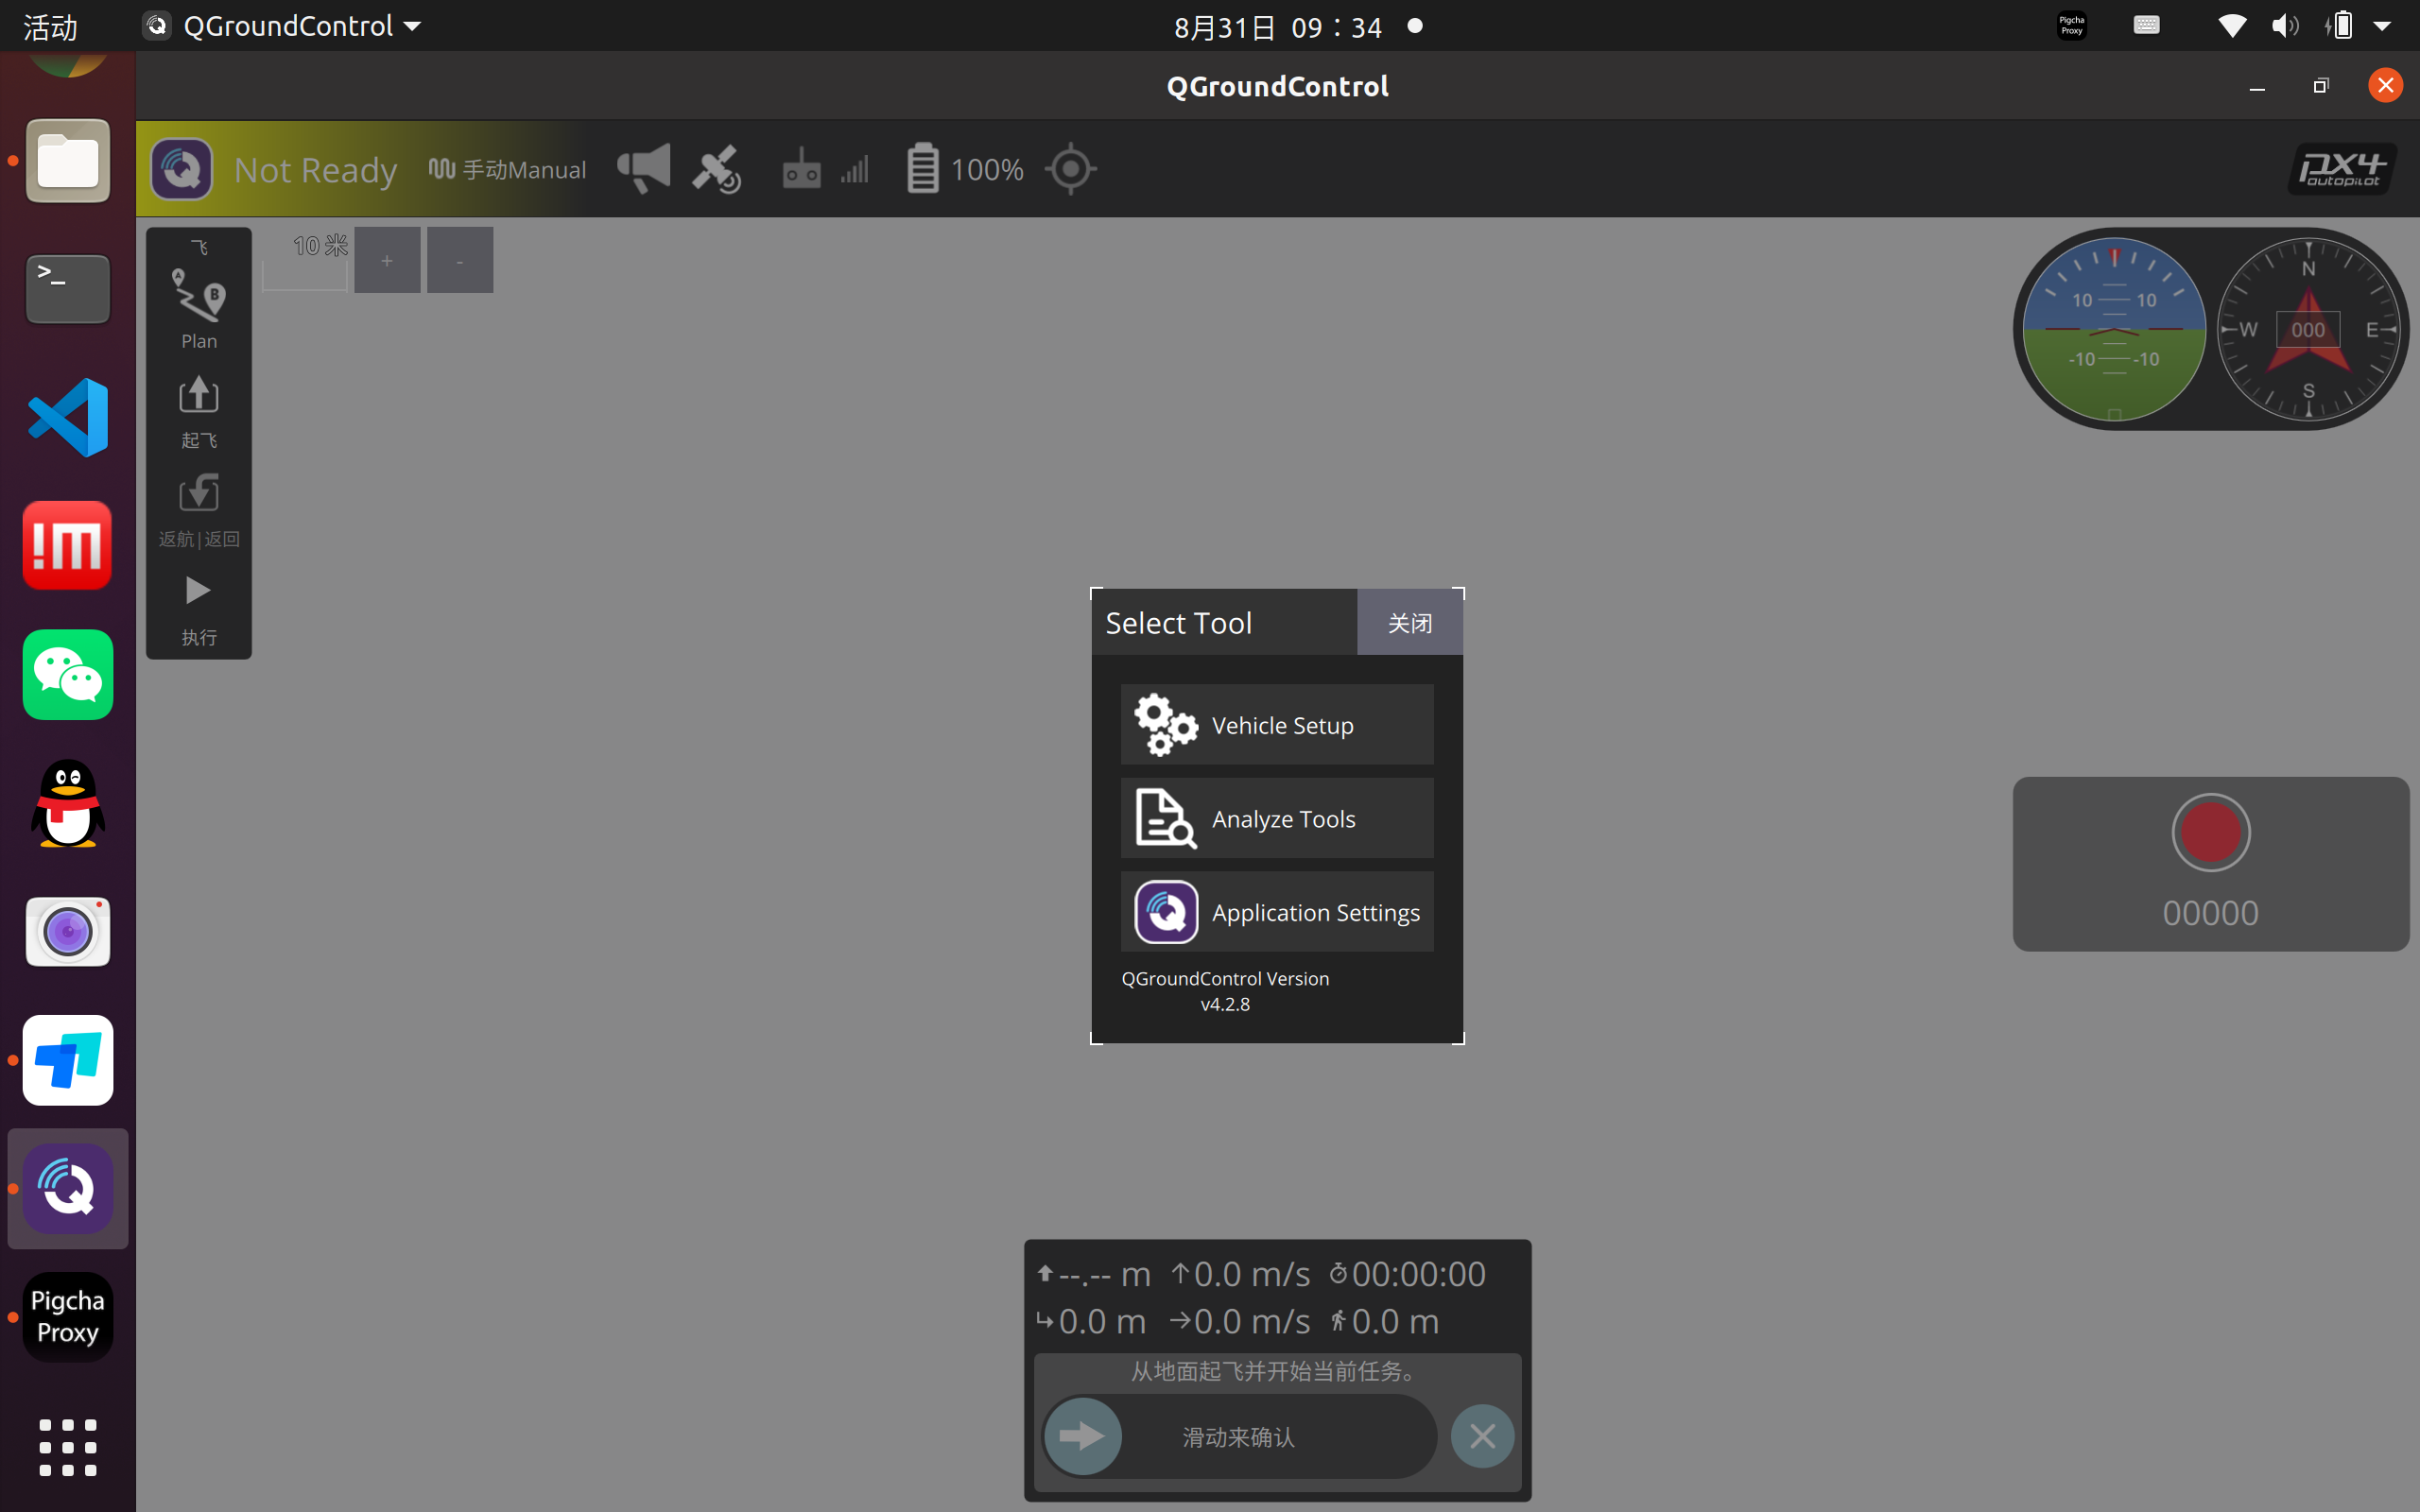Open the vehicle messages megaphone icon
Image resolution: width=2420 pixels, height=1512 pixels.
(x=644, y=168)
